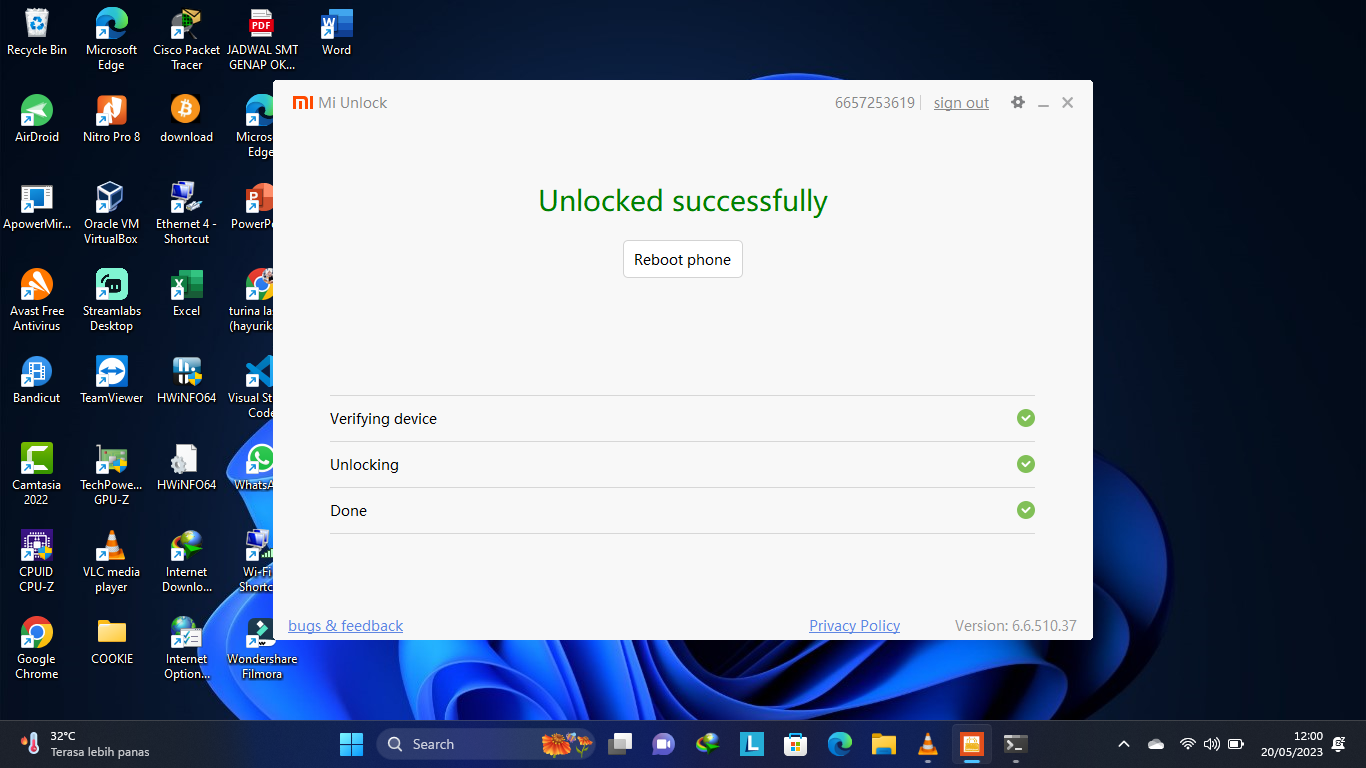Select the Cisco Packet Tracer icon
Viewport: 1366px width, 768px height.
[x=186, y=39]
